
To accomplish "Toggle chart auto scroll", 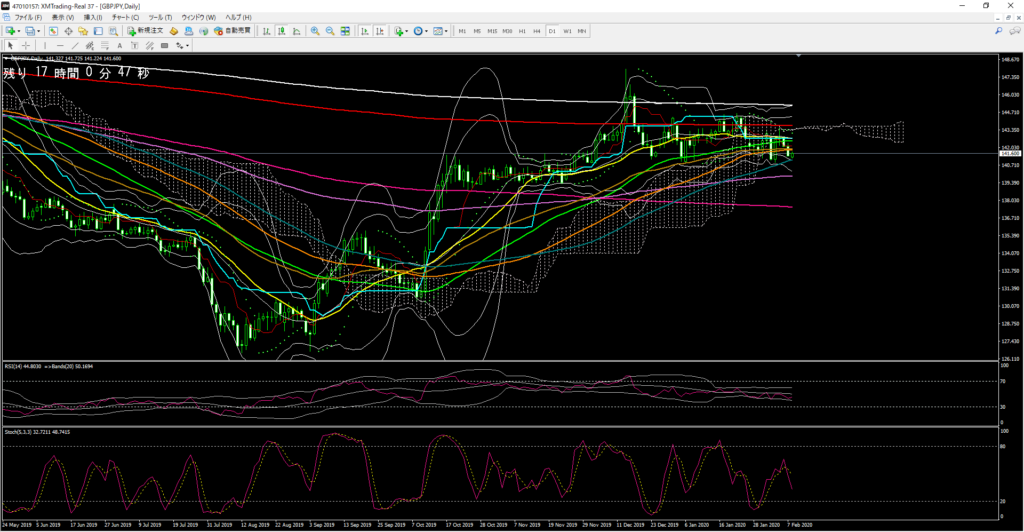I will (x=364, y=31).
